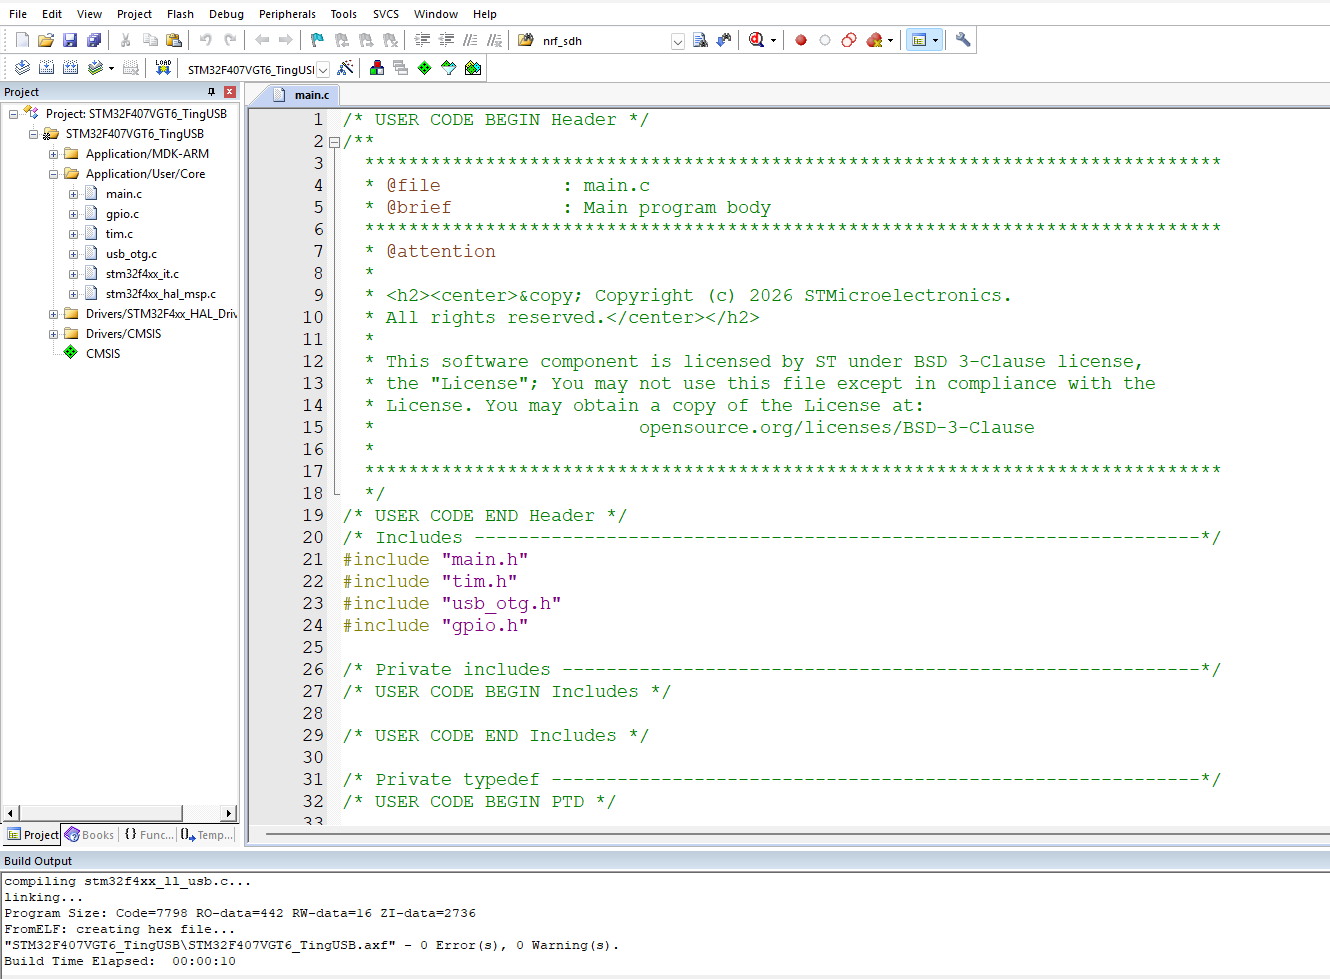Image resolution: width=1330 pixels, height=979 pixels.
Task: Open batch build dropdown arrow
Action: [x=111, y=68]
